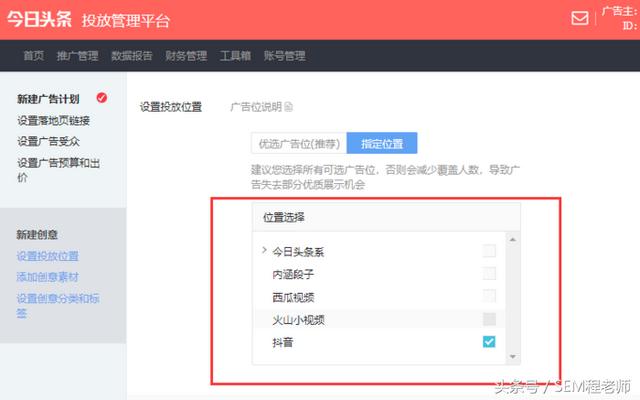
Task: Click the info icon next to 广告位说明
Action: pyautogui.click(x=289, y=107)
